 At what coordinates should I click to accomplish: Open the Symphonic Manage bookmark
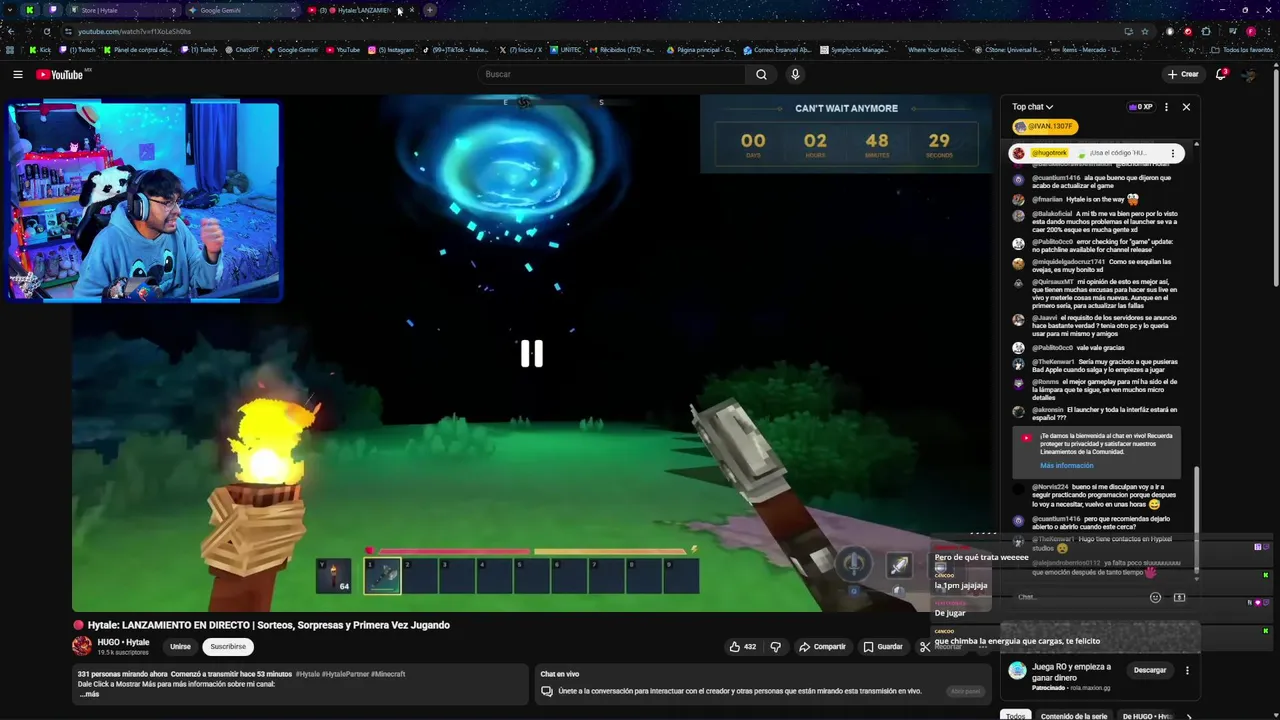[854, 49]
